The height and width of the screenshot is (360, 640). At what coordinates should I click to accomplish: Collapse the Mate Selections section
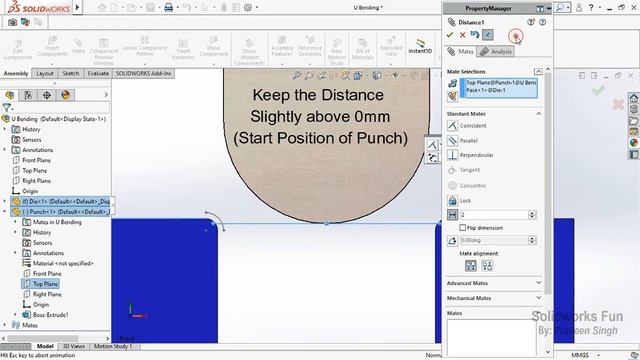point(538,71)
